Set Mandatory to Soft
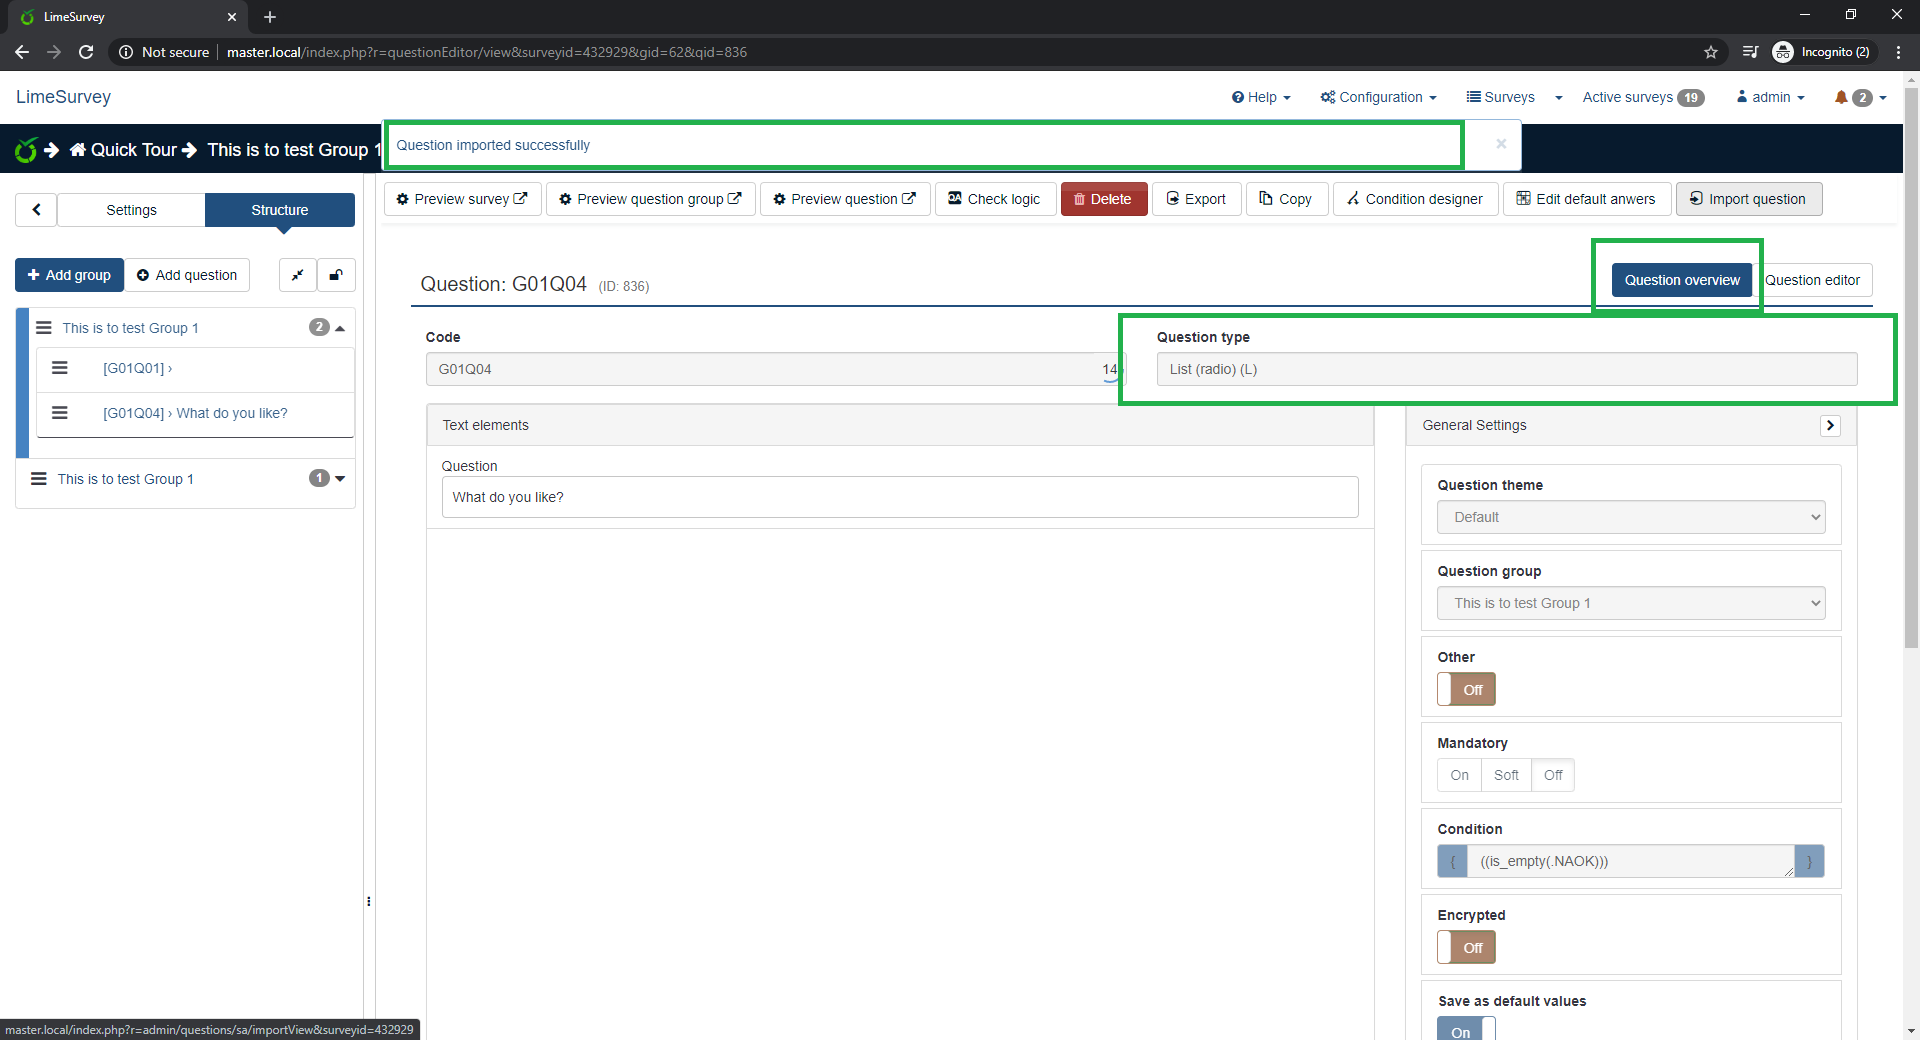Screen dimensions: 1920x1040 [x=1505, y=775]
